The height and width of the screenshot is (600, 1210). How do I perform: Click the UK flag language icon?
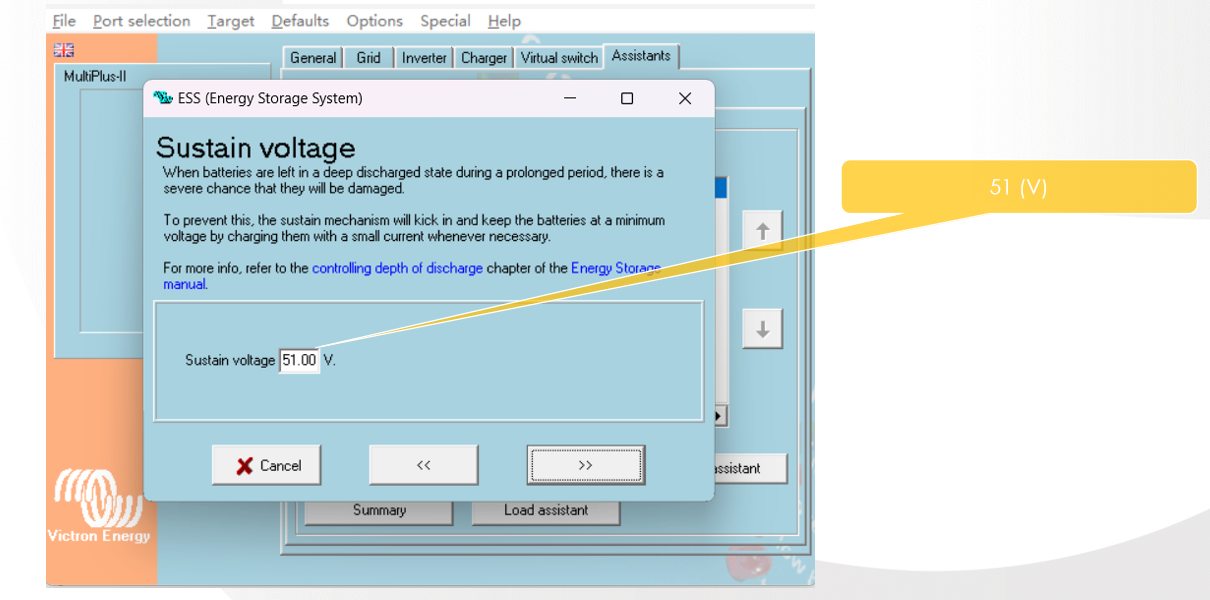tap(64, 50)
